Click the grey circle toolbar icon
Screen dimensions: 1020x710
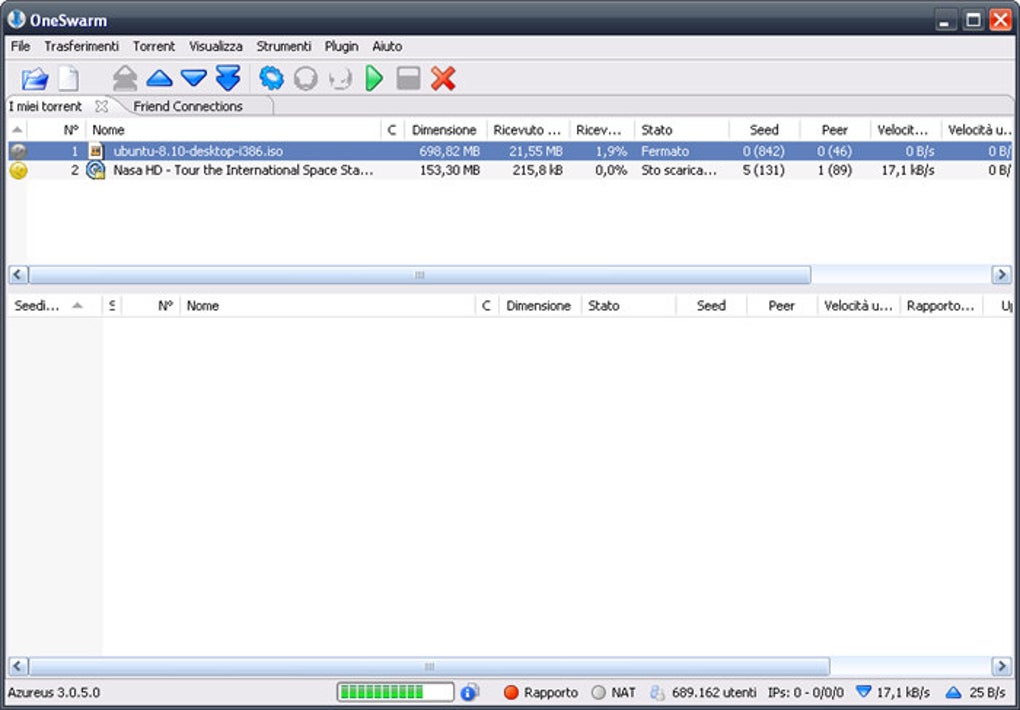pyautogui.click(x=306, y=79)
